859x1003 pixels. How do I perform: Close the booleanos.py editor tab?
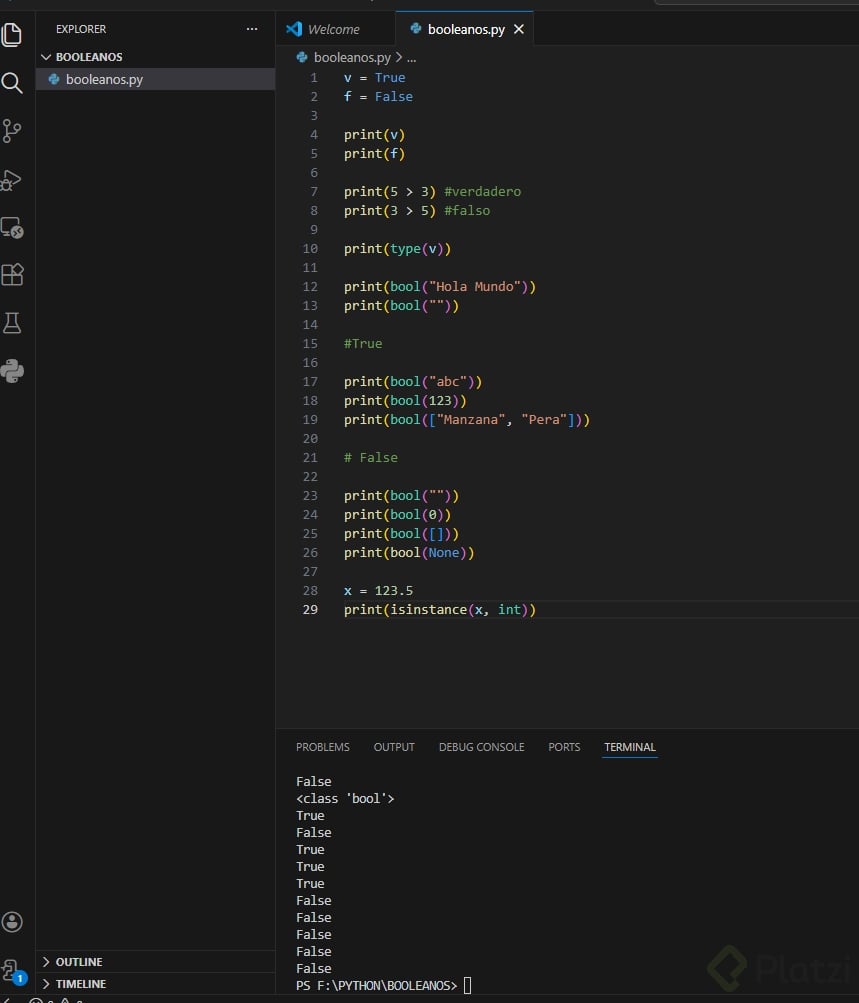[518, 29]
